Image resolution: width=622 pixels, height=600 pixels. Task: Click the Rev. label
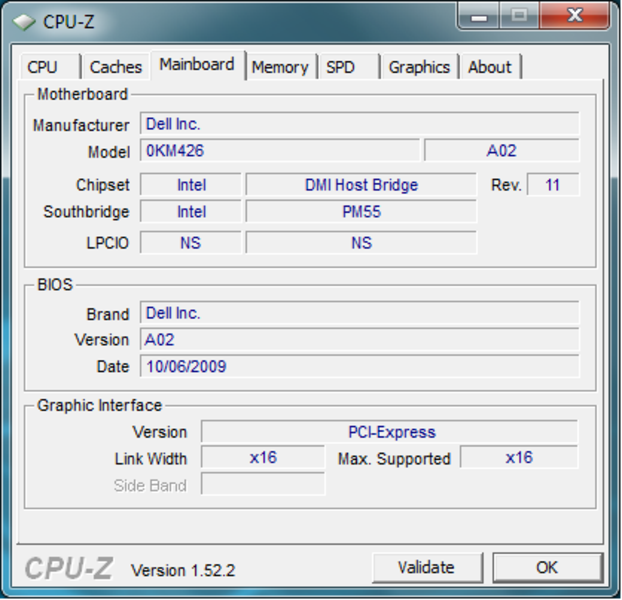tap(506, 185)
